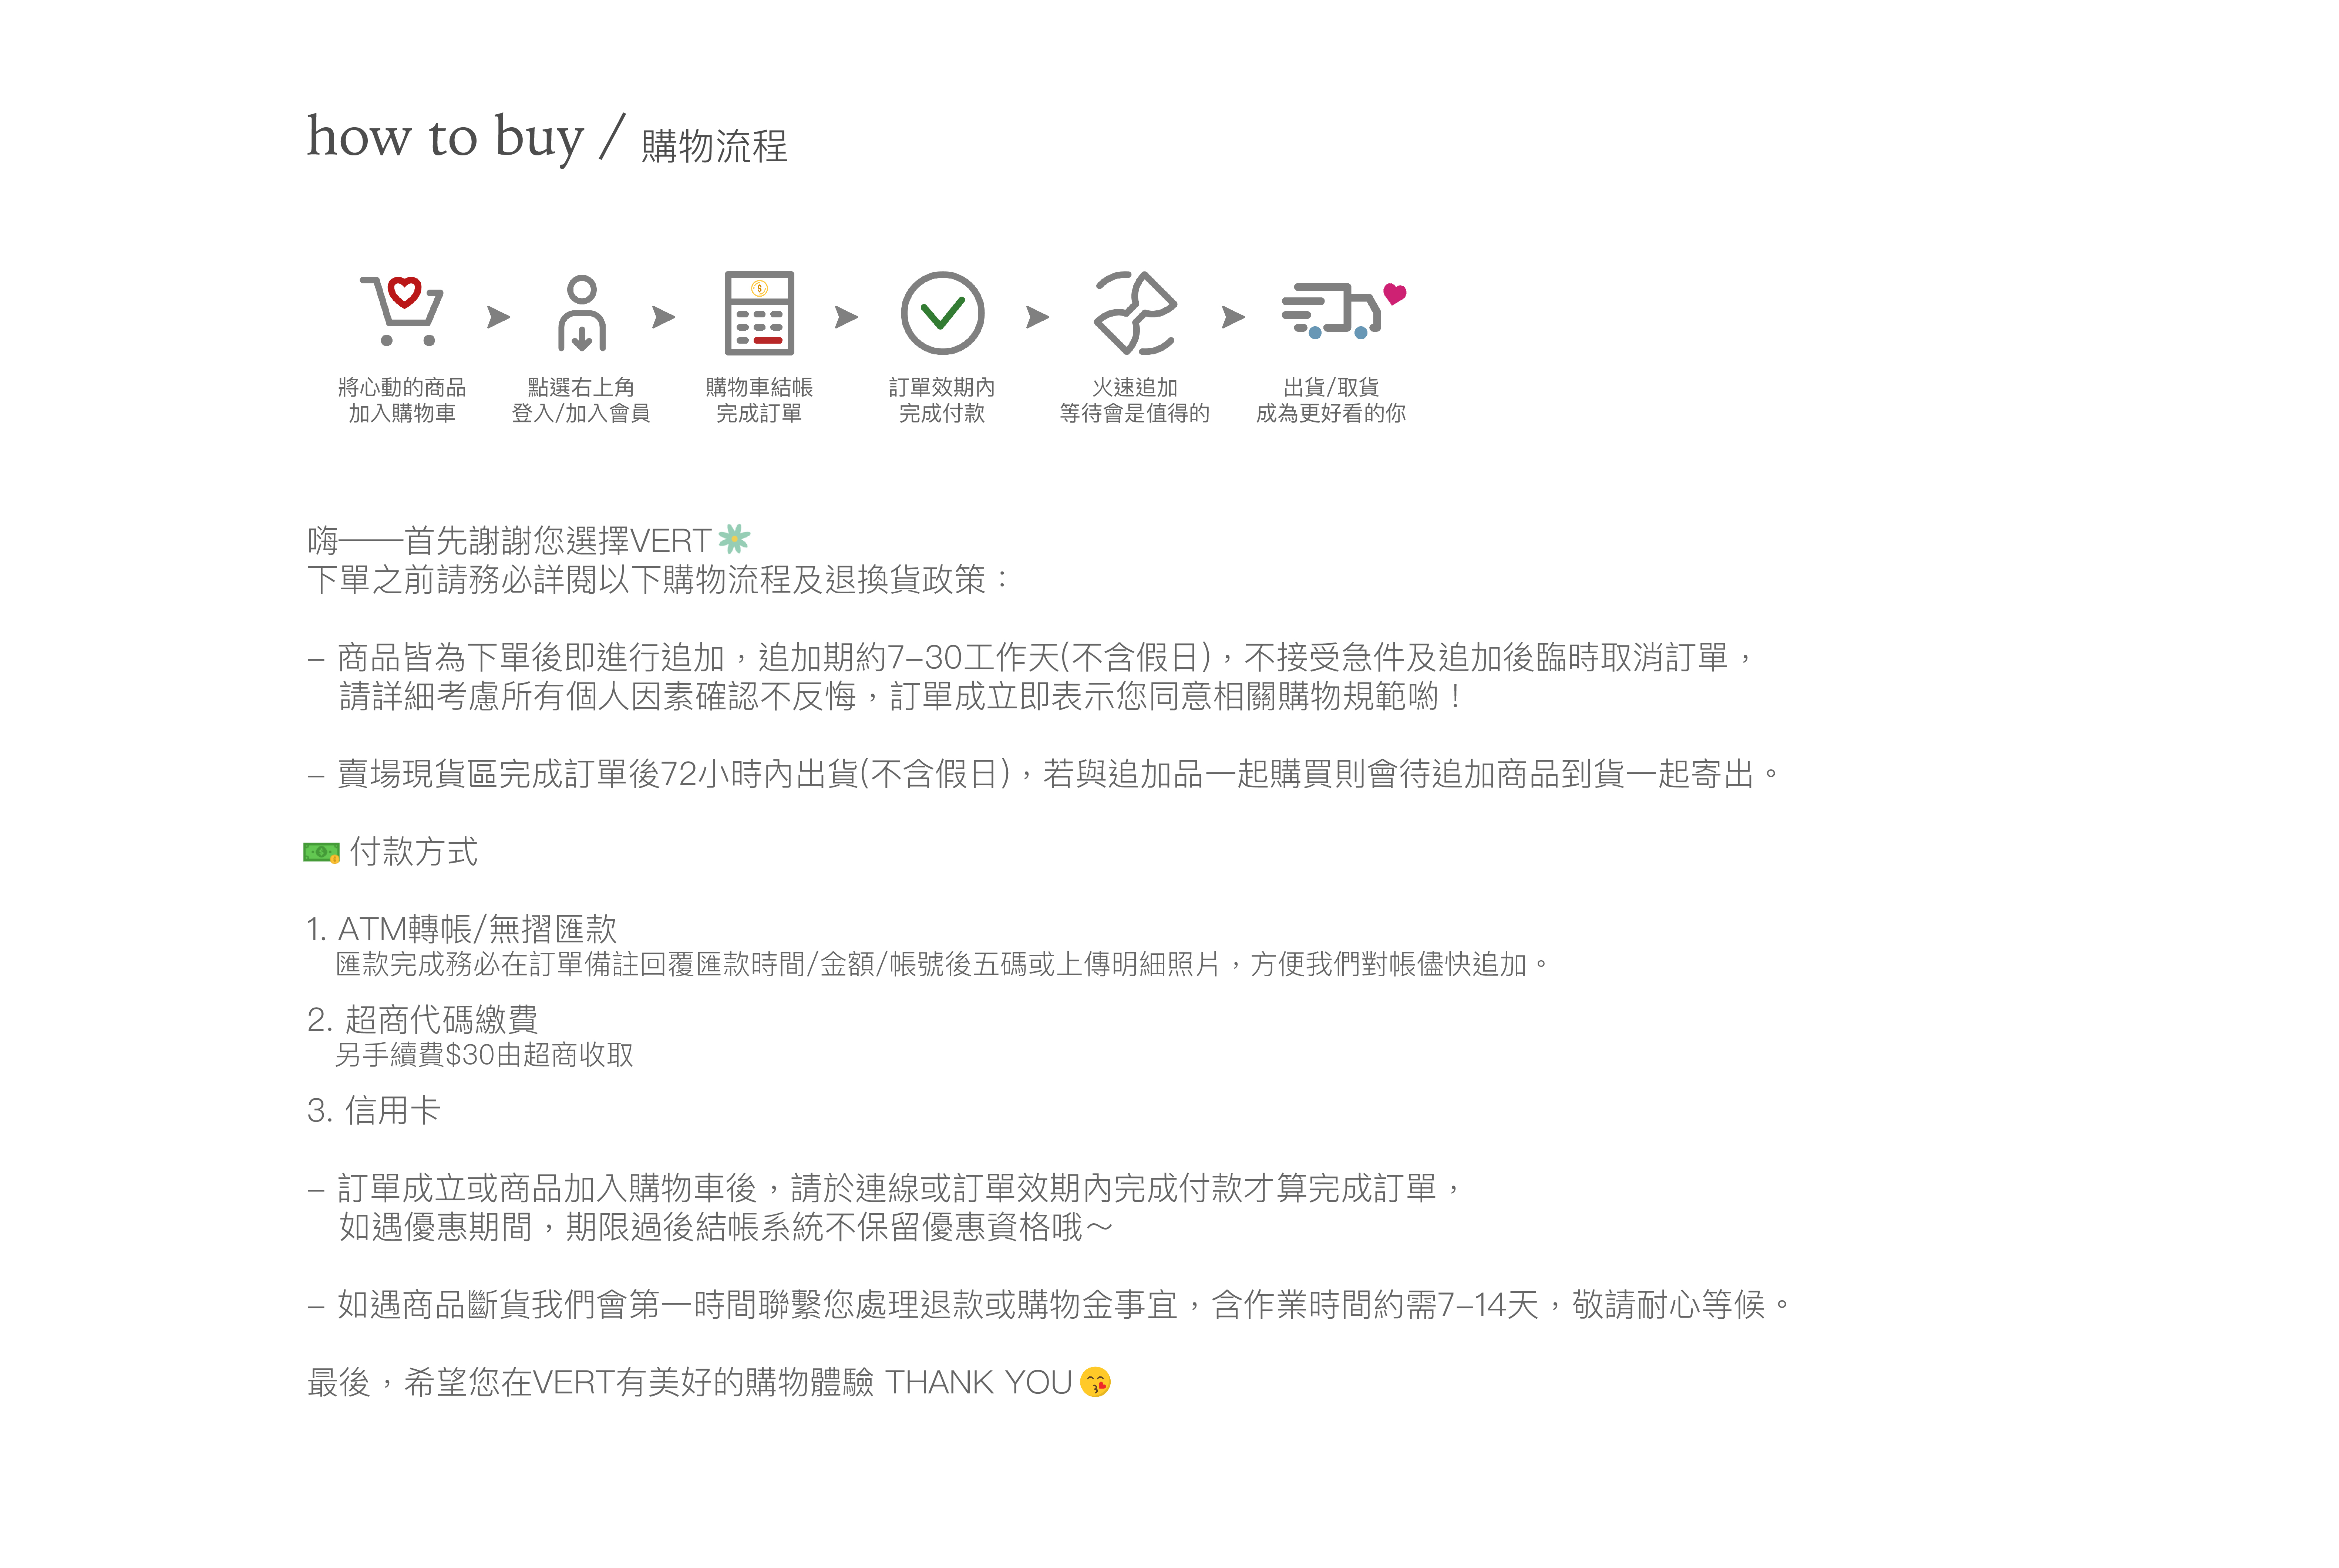Click the kissing face emoji
This screenshot has height=1568, width=2339.
pyautogui.click(x=1096, y=1382)
